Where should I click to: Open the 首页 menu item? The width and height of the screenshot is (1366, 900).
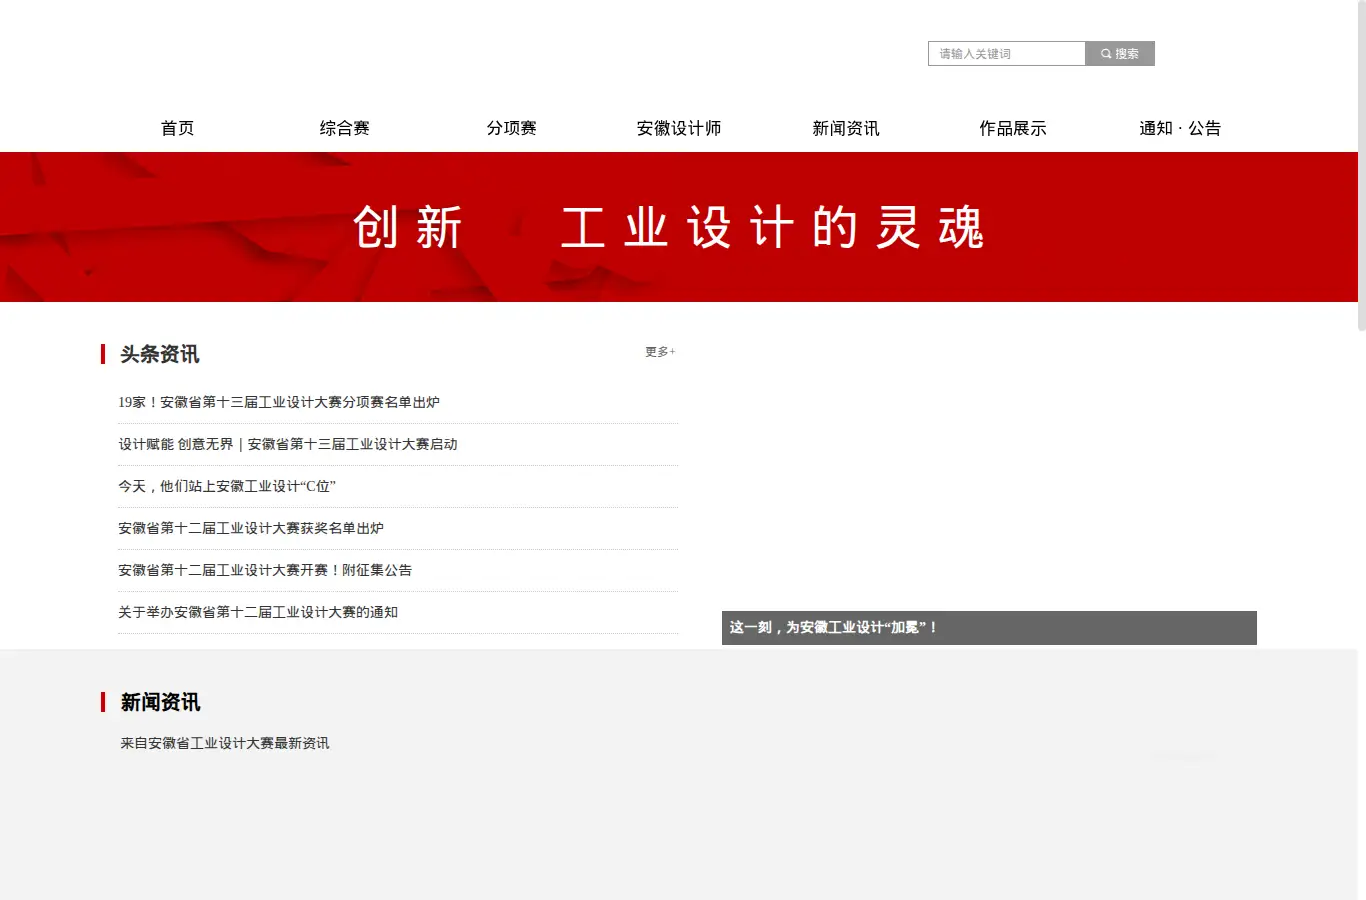point(178,128)
